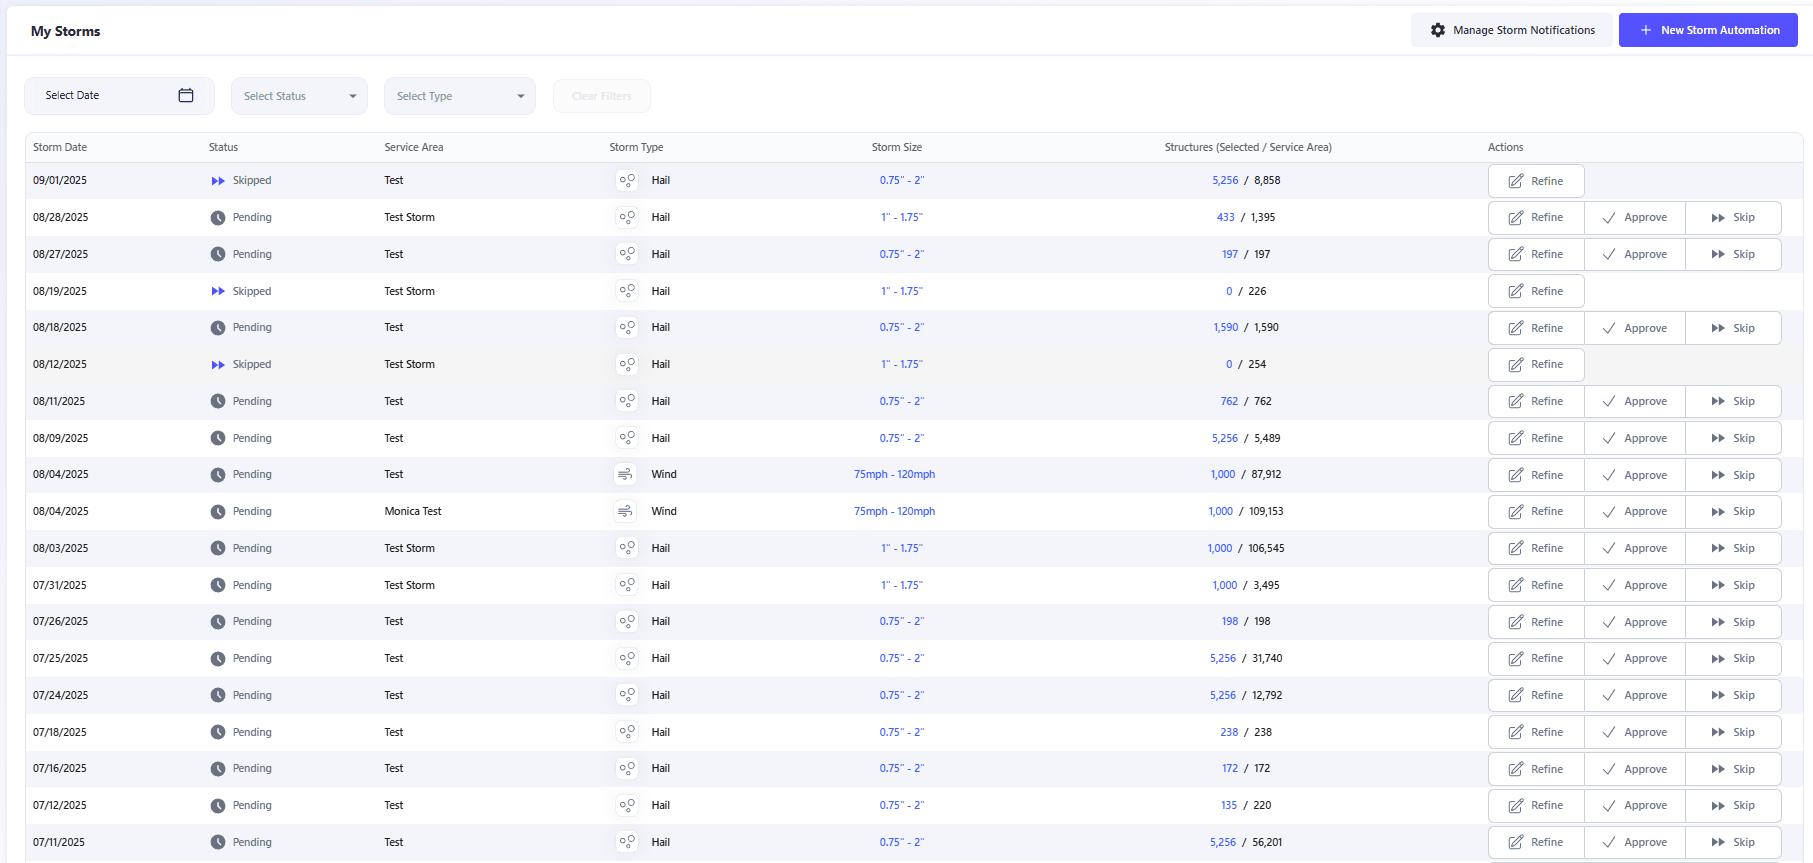This screenshot has width=1813, height=863.
Task: Open the 433 selected structures link
Action: point(1226,217)
